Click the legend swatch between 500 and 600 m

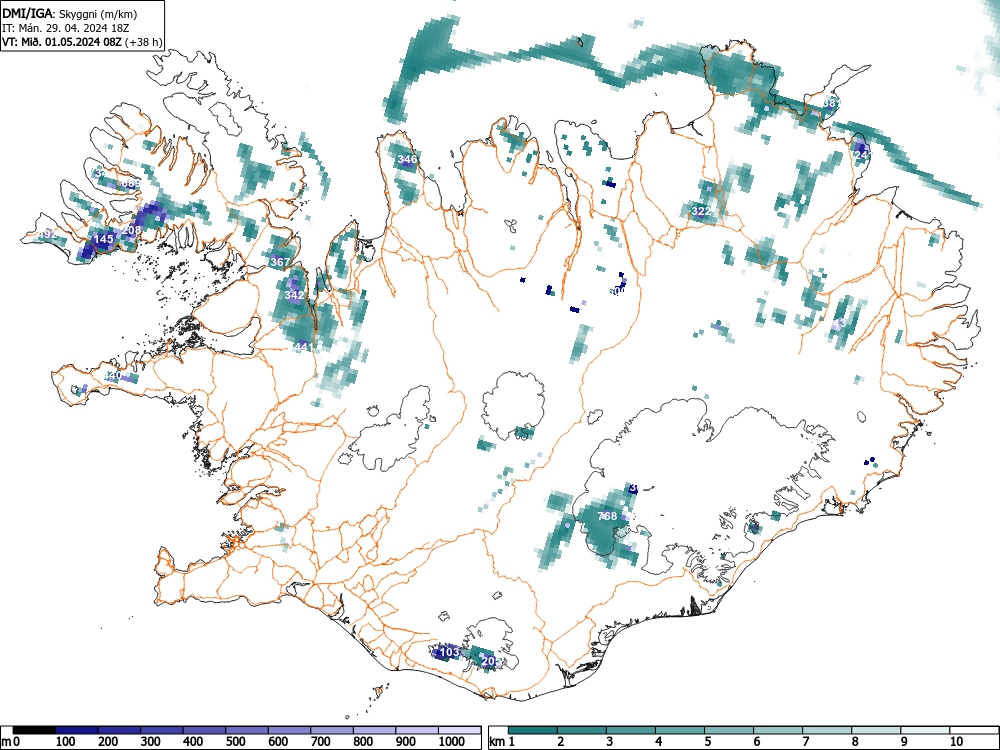247,730
